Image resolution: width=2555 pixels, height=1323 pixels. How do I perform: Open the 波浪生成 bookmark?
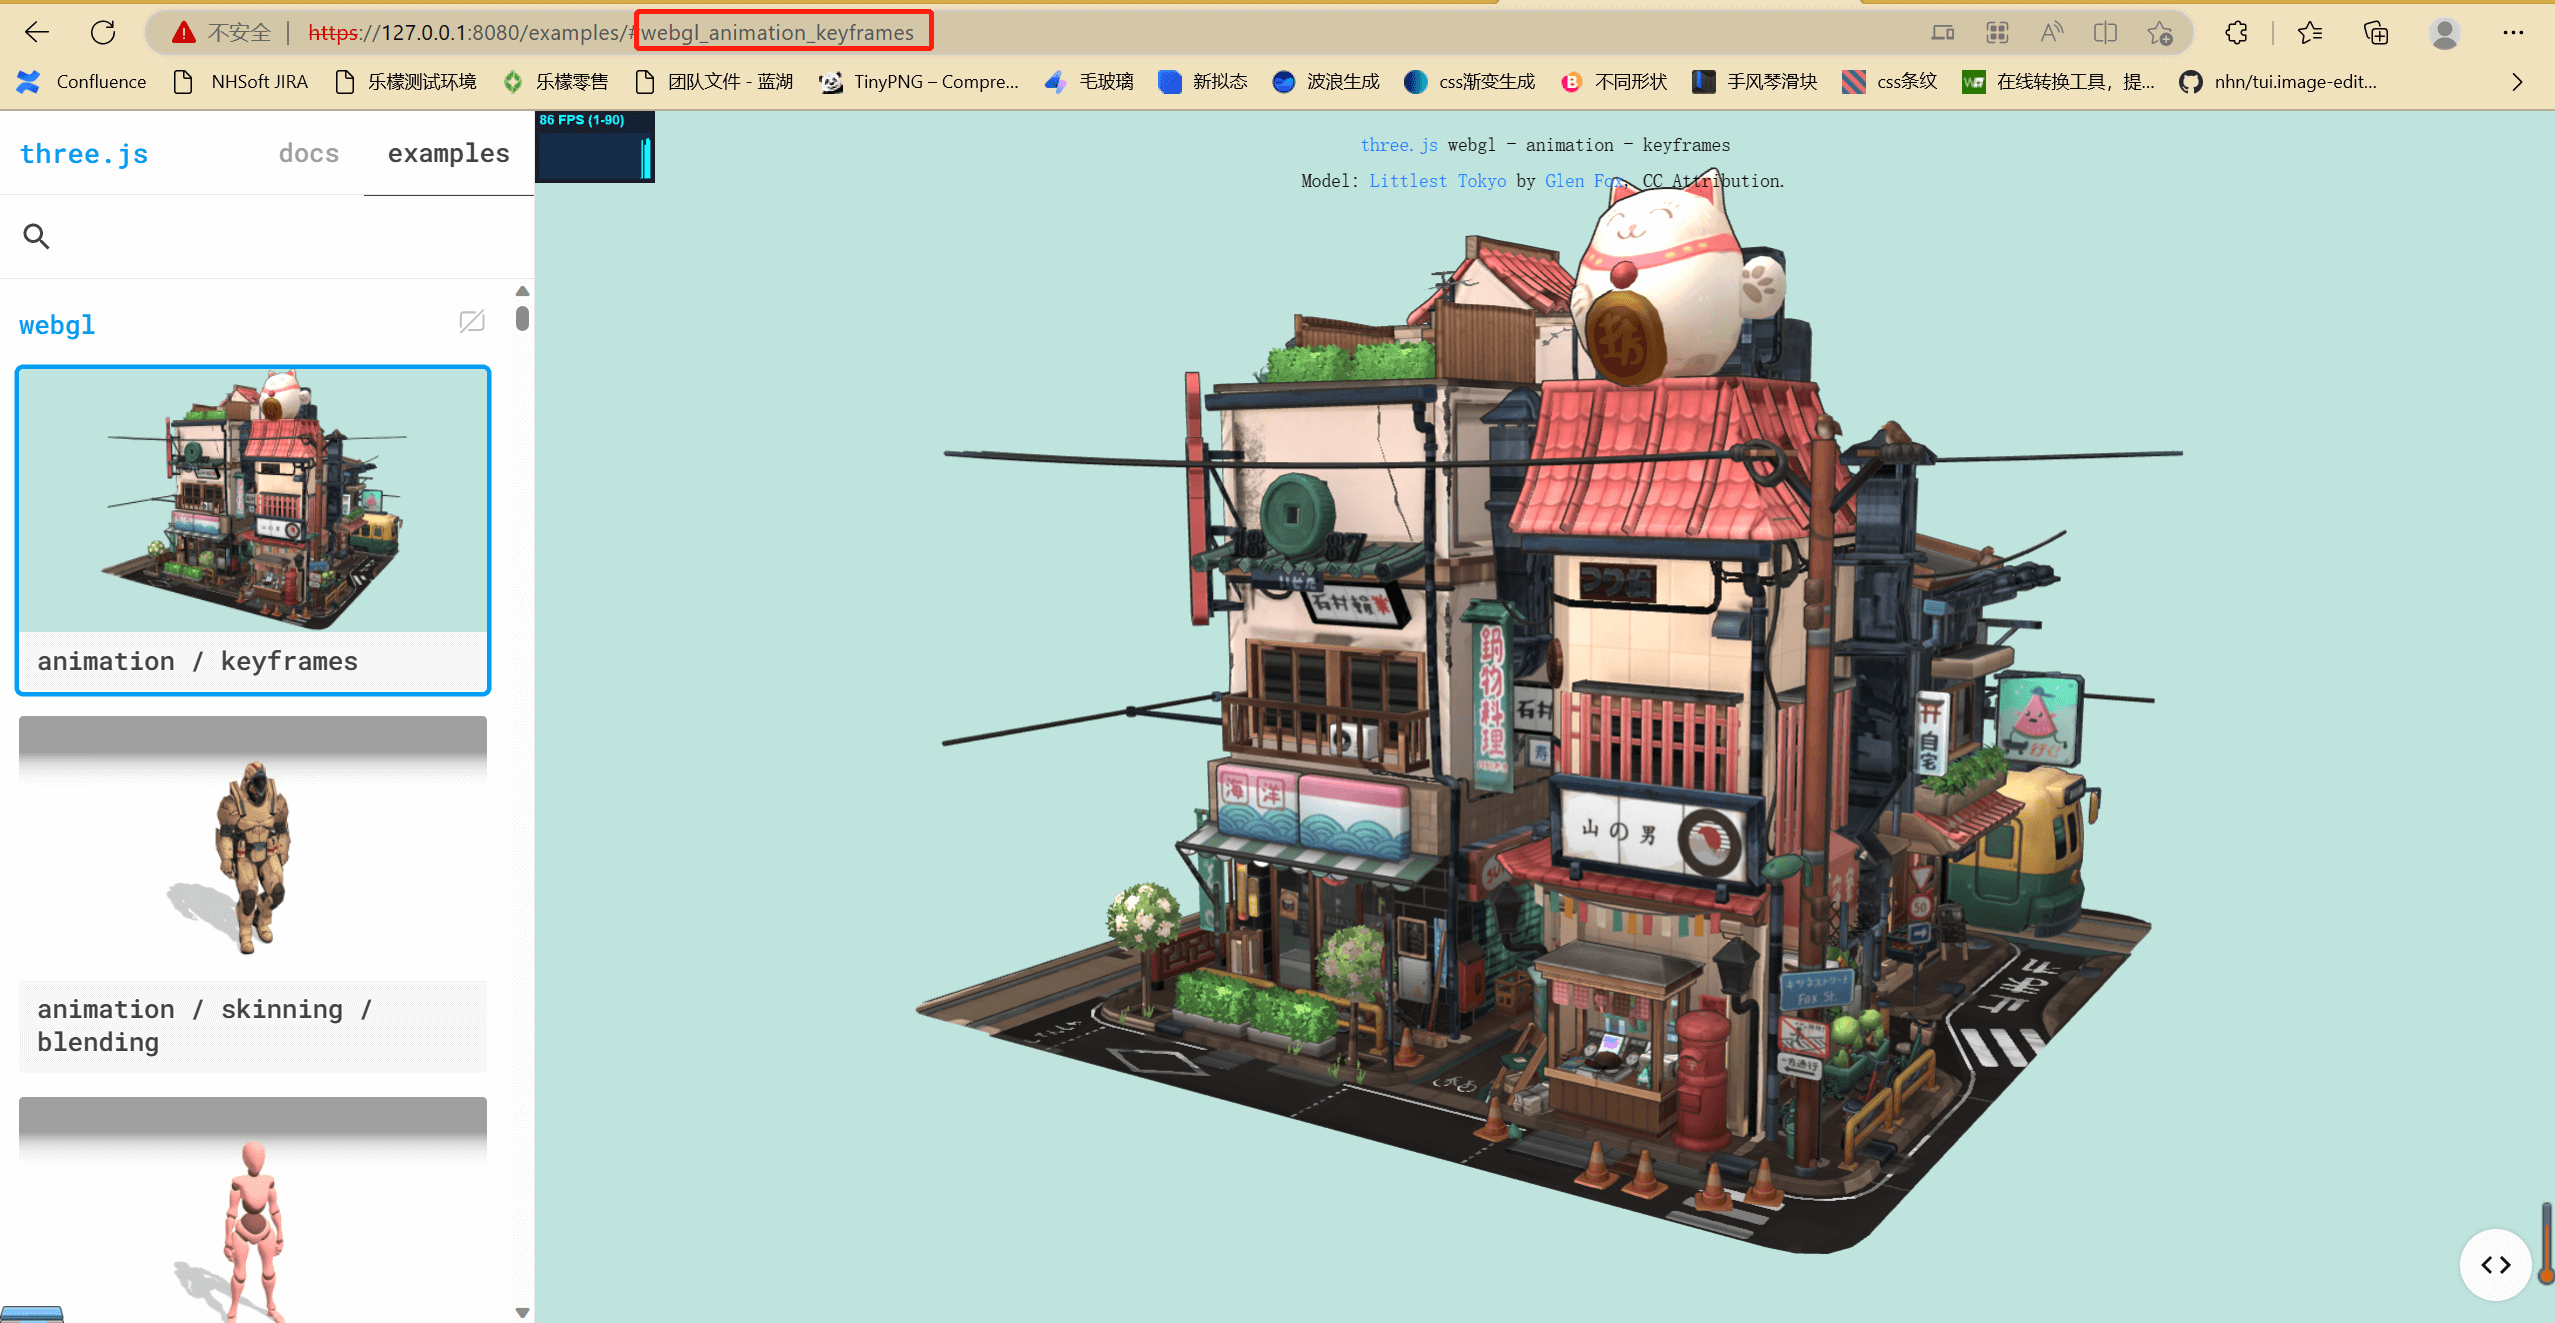point(1326,82)
